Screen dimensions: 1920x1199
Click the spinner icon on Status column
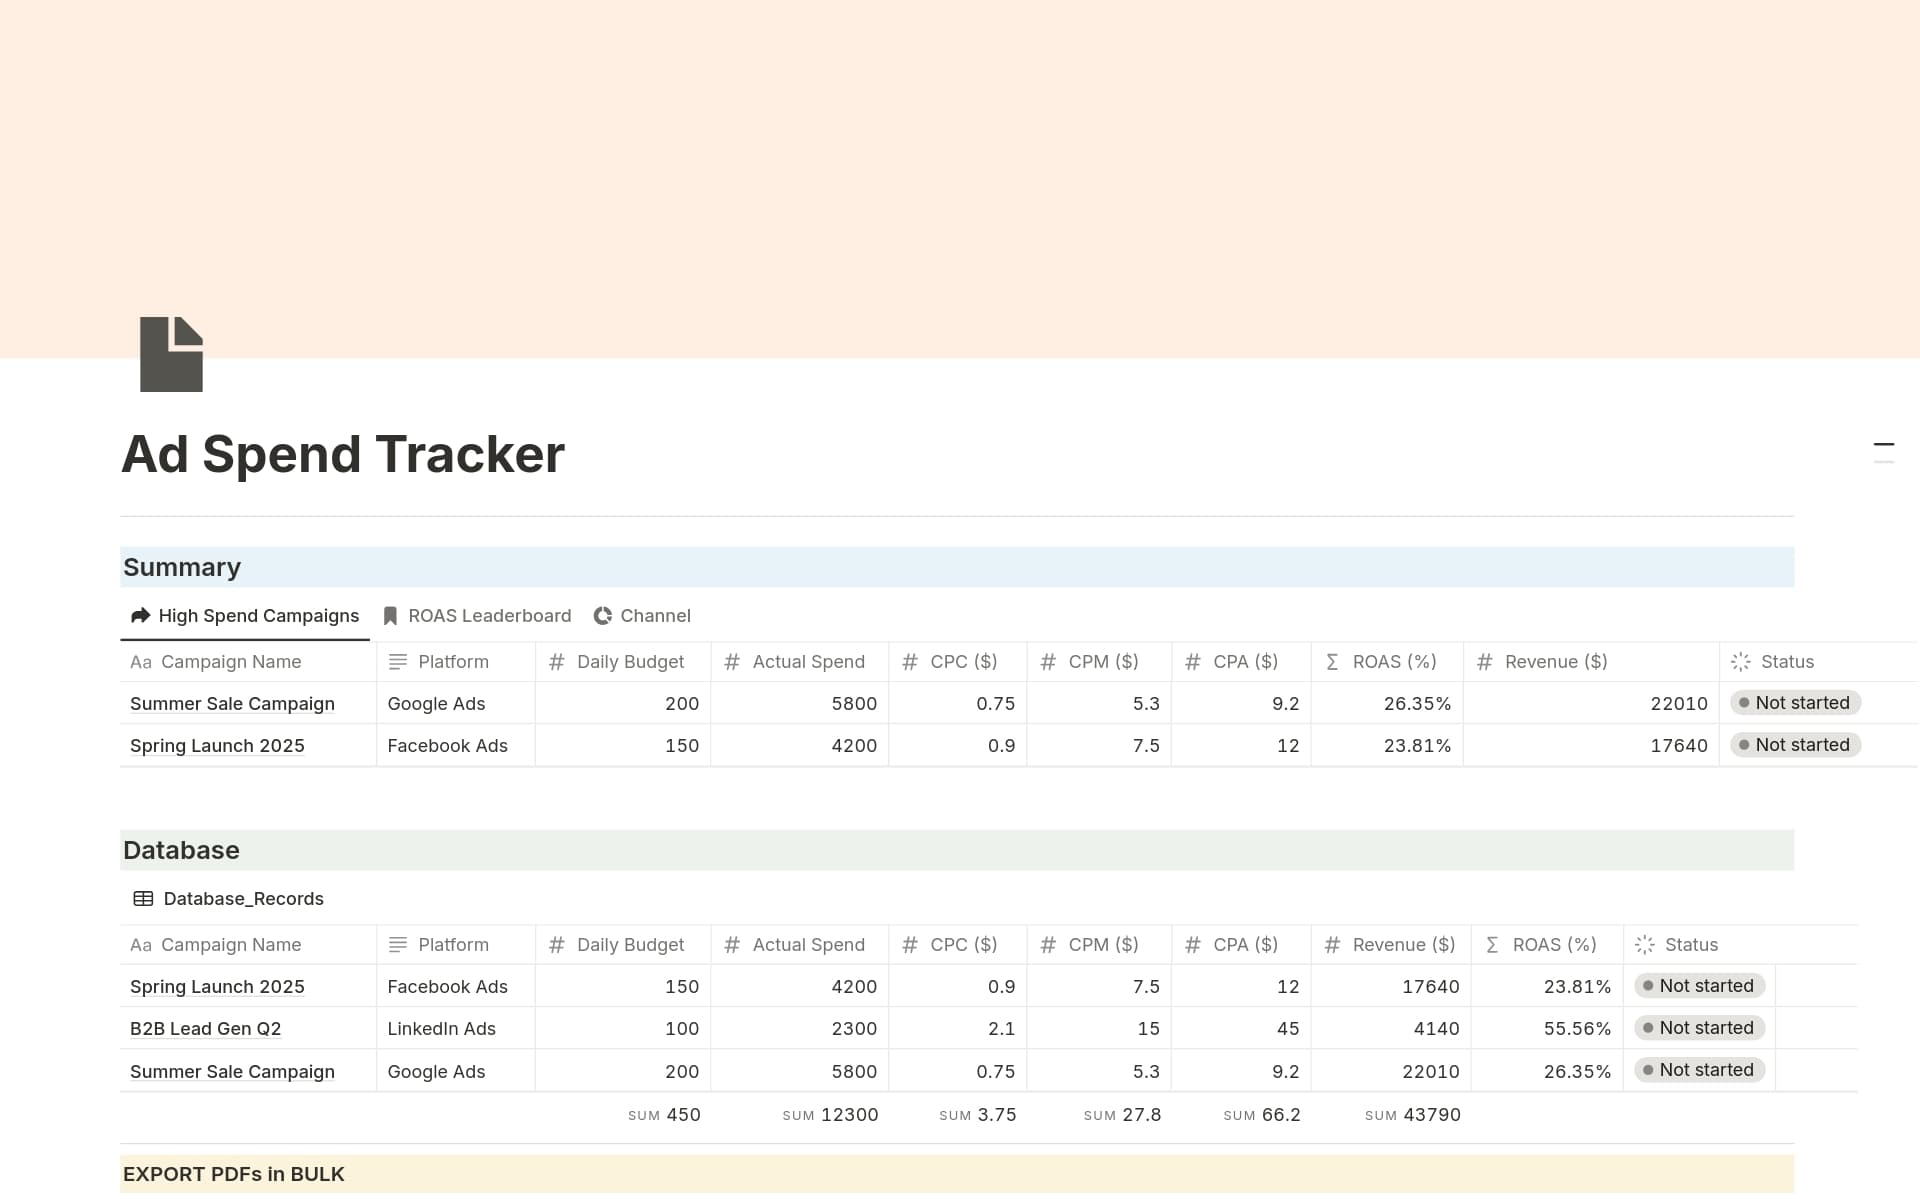point(1739,661)
